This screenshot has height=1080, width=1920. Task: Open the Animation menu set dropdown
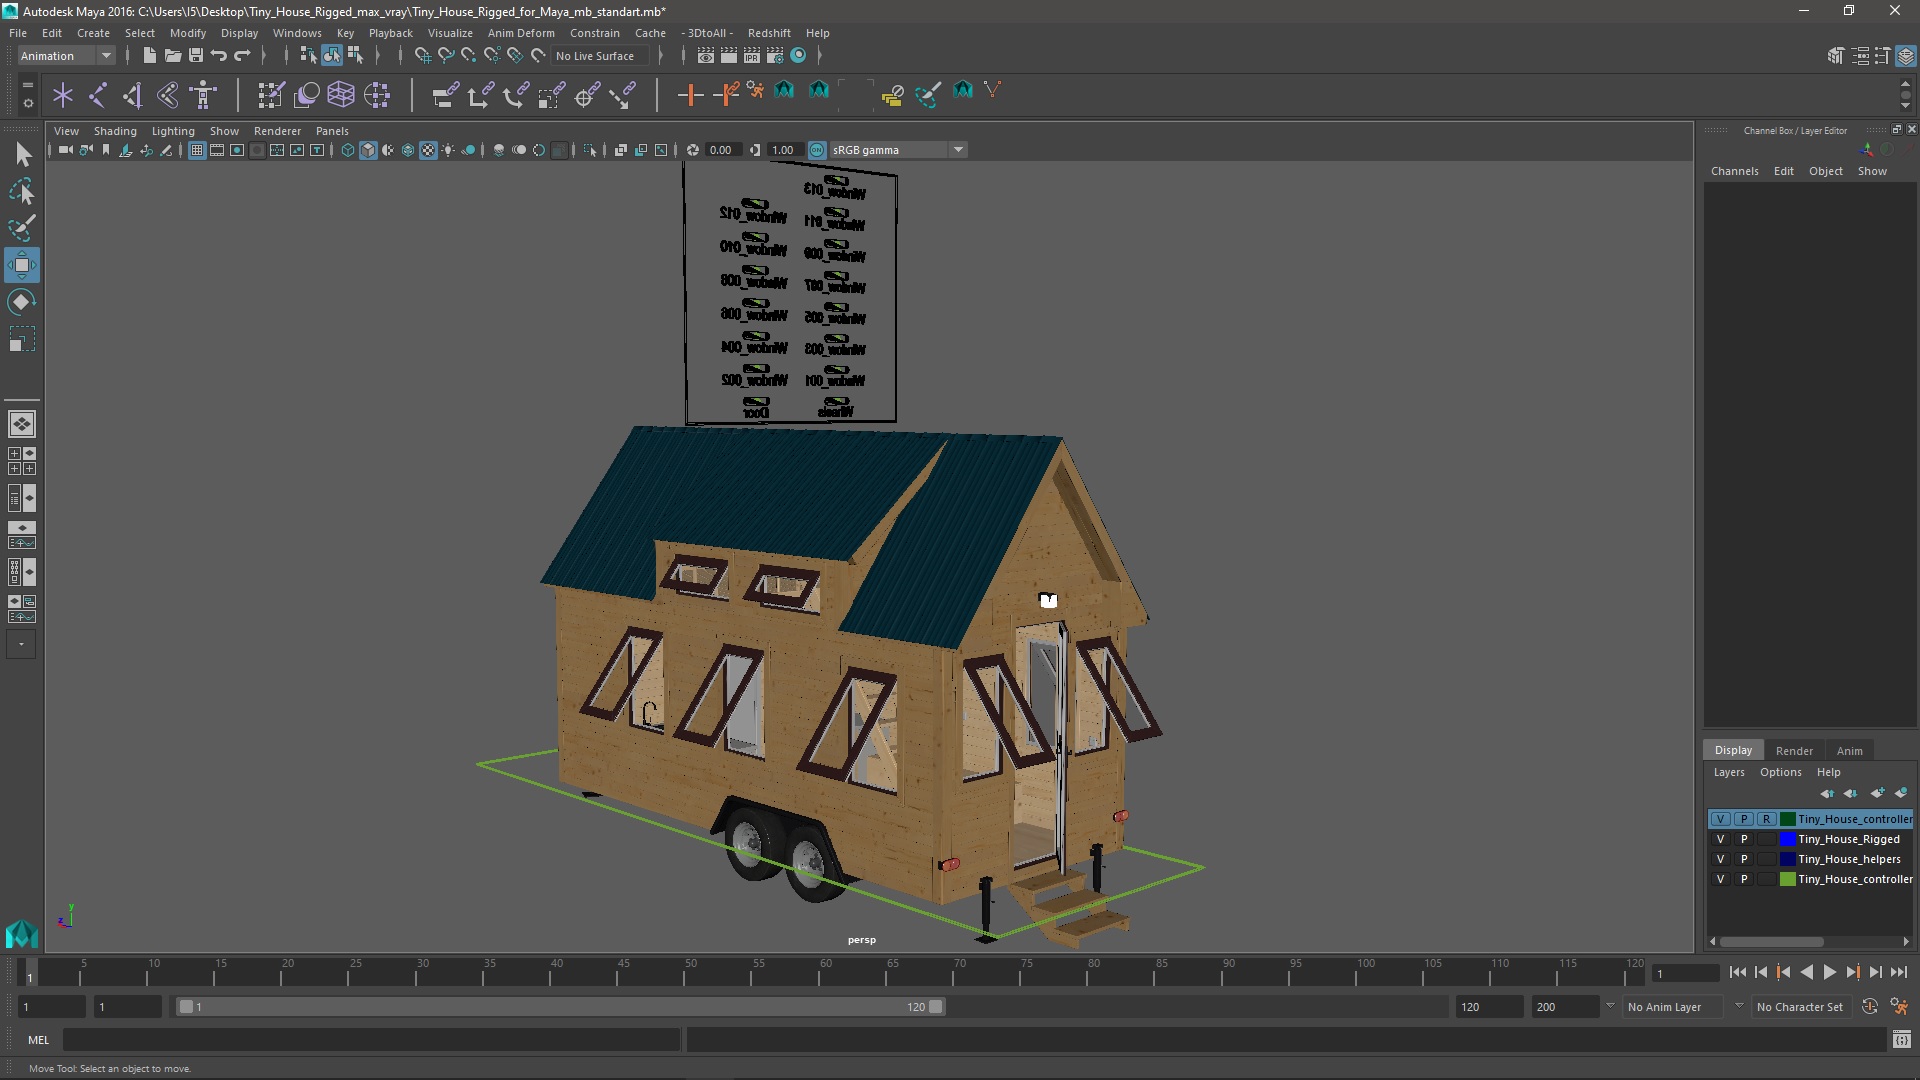[66, 56]
